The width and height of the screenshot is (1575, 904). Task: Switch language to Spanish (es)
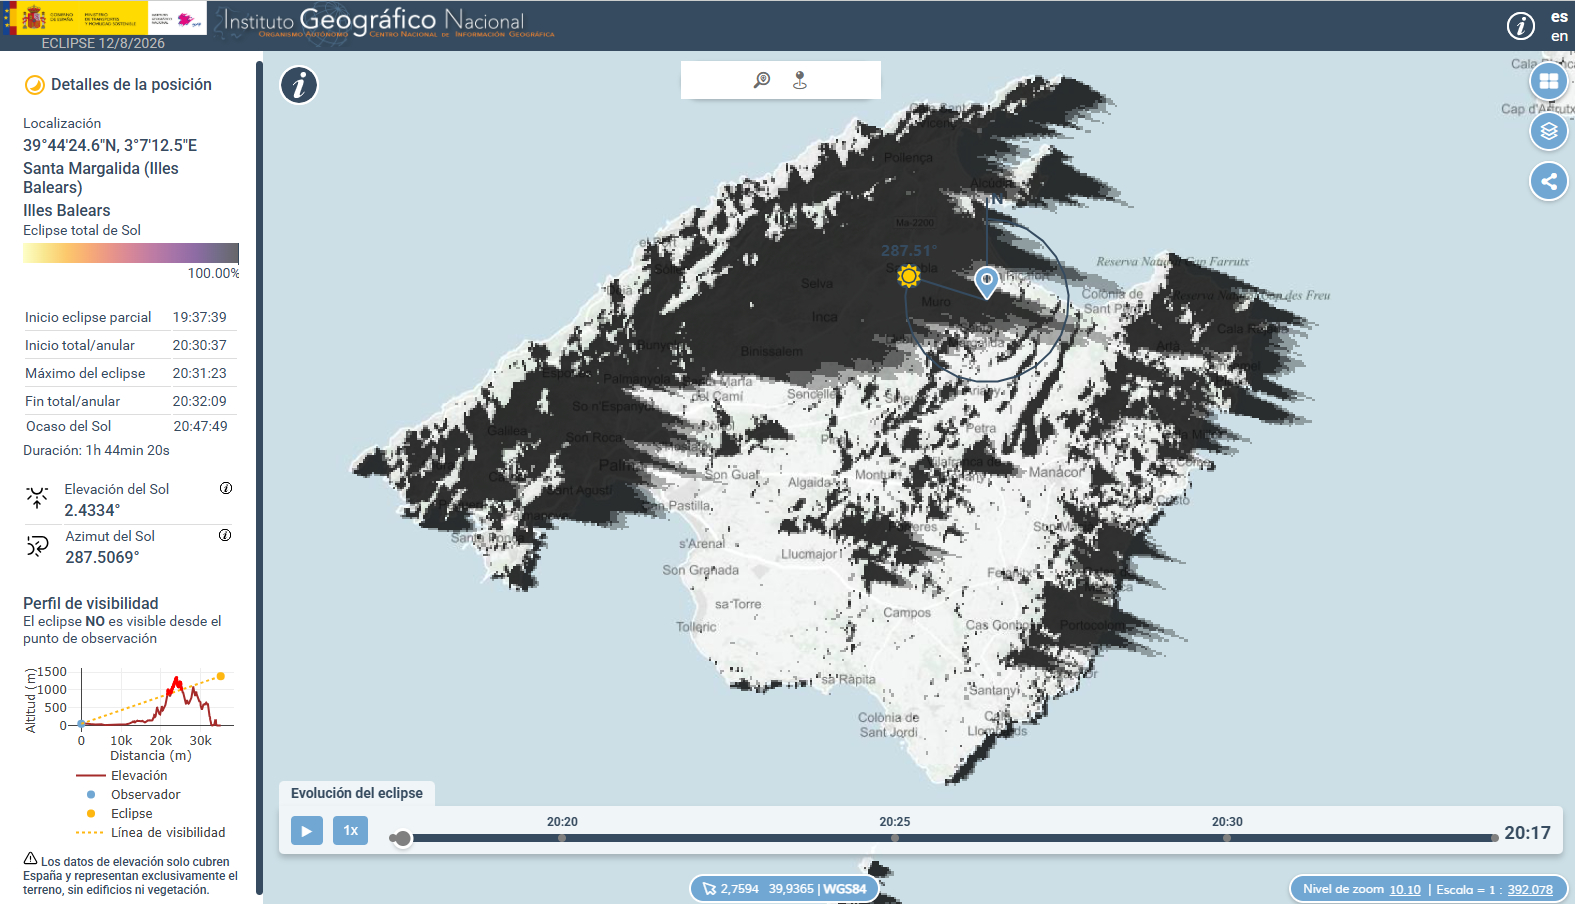[x=1559, y=17]
